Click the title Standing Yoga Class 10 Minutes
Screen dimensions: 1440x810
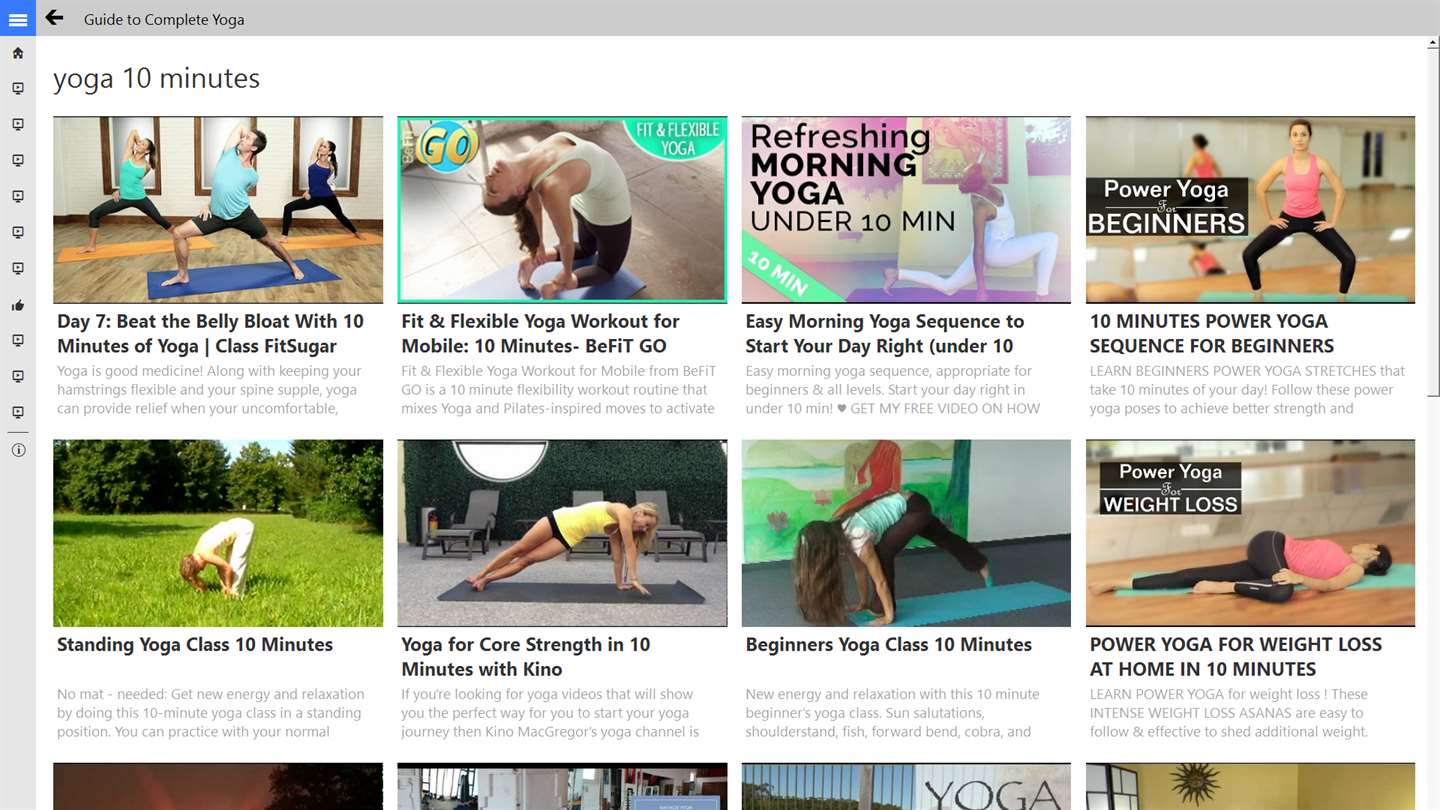[195, 645]
